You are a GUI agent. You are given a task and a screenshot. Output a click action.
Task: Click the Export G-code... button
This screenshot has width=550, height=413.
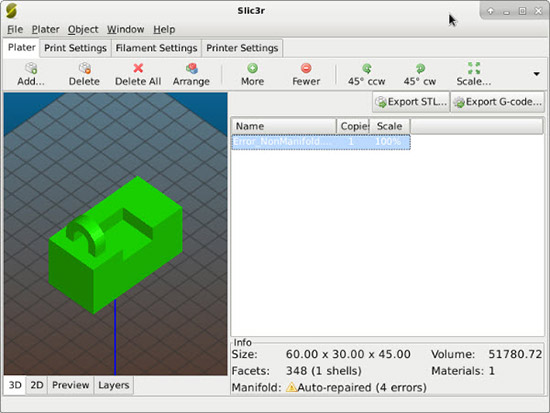click(497, 102)
